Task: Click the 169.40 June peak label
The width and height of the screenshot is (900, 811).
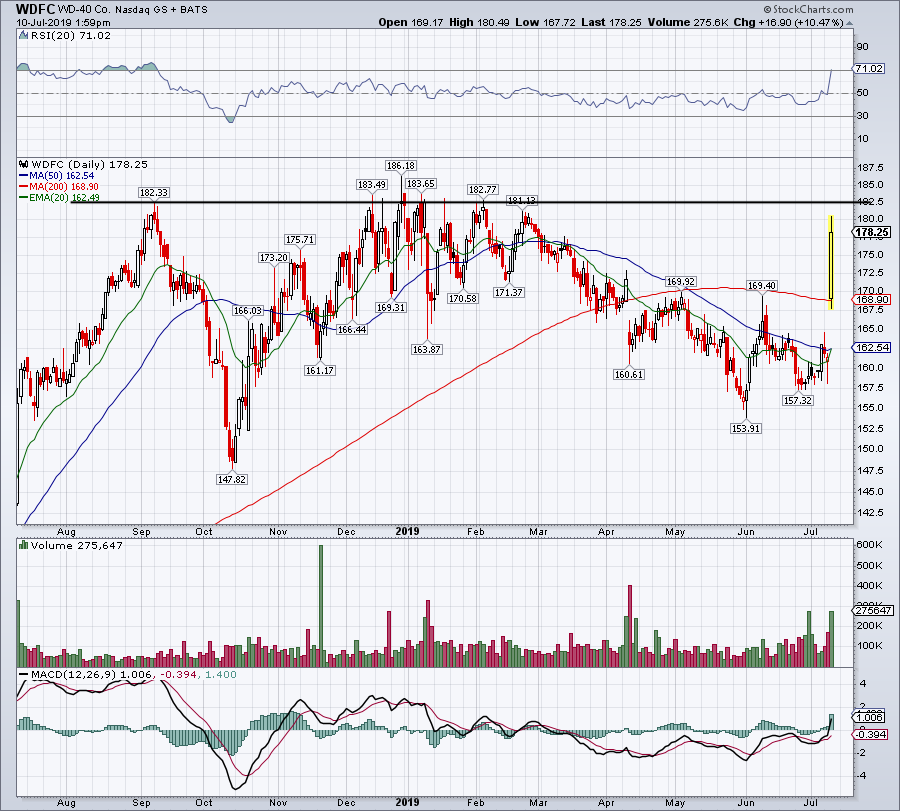Action: (x=762, y=286)
